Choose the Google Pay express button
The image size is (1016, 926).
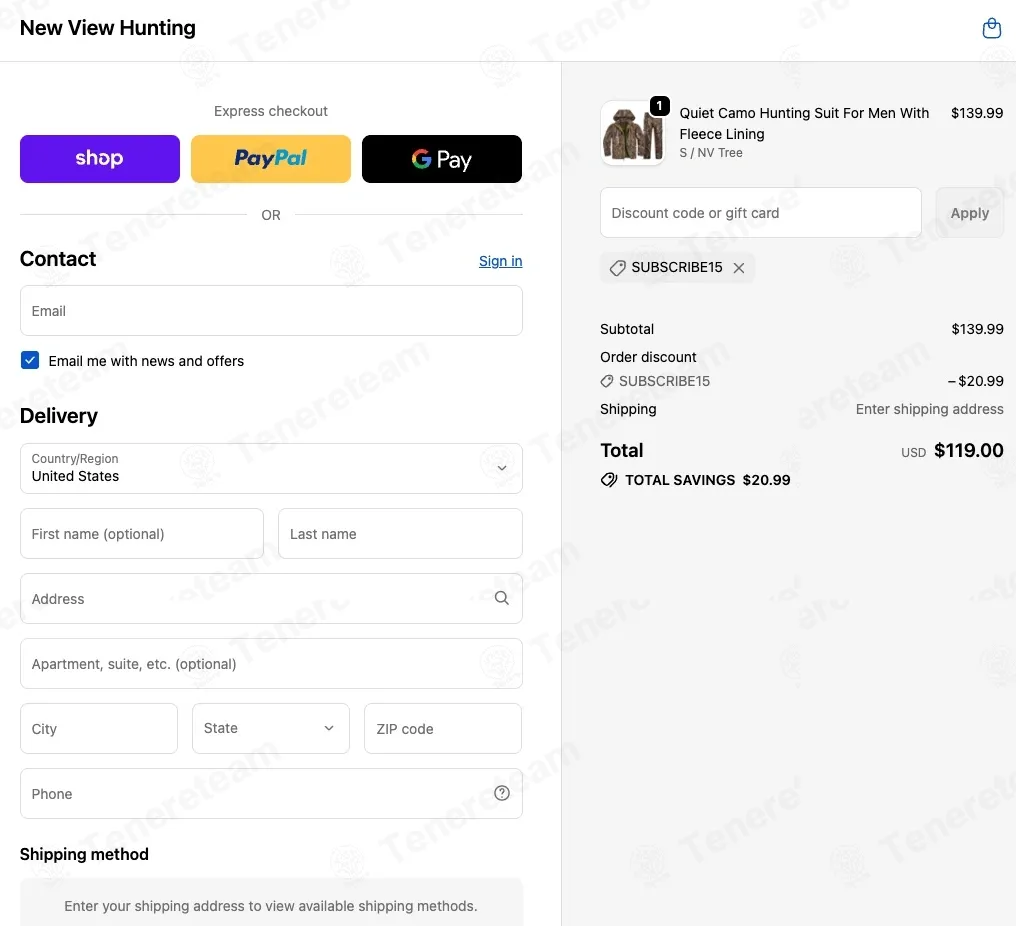(x=442, y=159)
